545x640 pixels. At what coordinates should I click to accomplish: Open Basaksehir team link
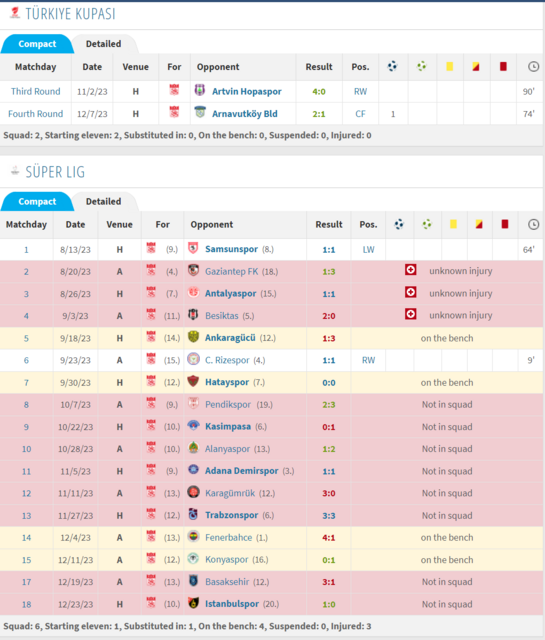tap(227, 582)
